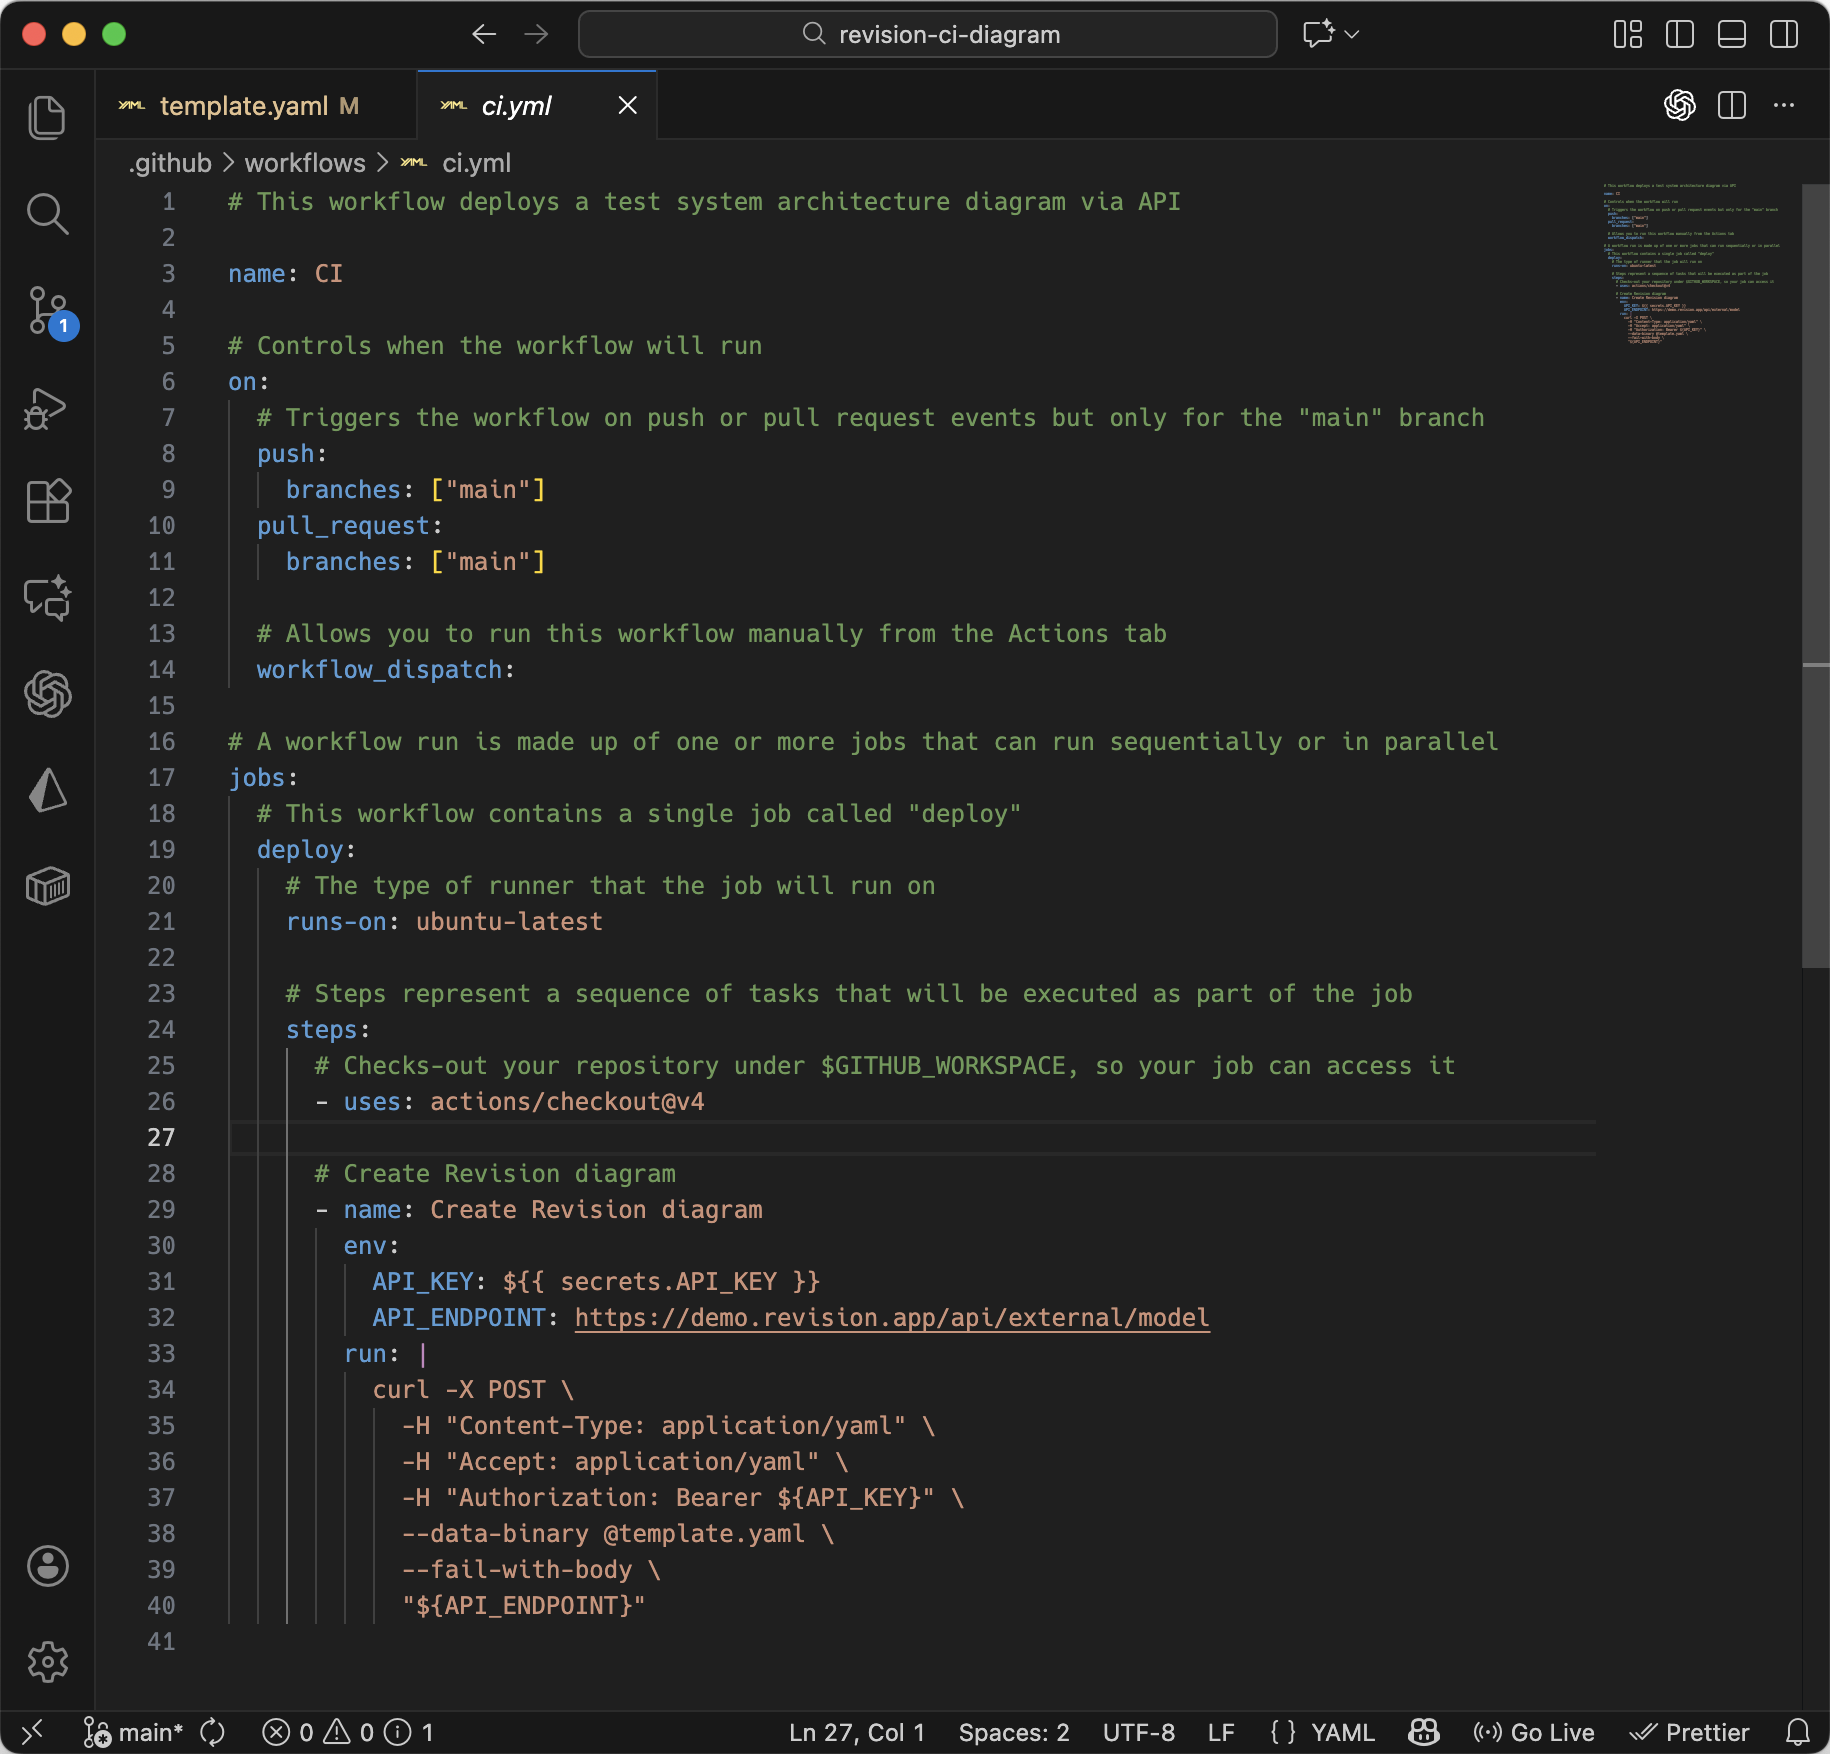The width and height of the screenshot is (1830, 1754).
Task: Open Search in the activity bar
Action: [47, 214]
